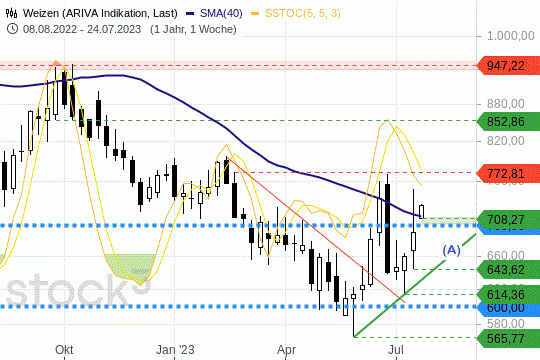The image size is (540, 360).
Task: Click the 'Weizen (ARIVA Indikation, Last)' title
Action: coord(100,13)
